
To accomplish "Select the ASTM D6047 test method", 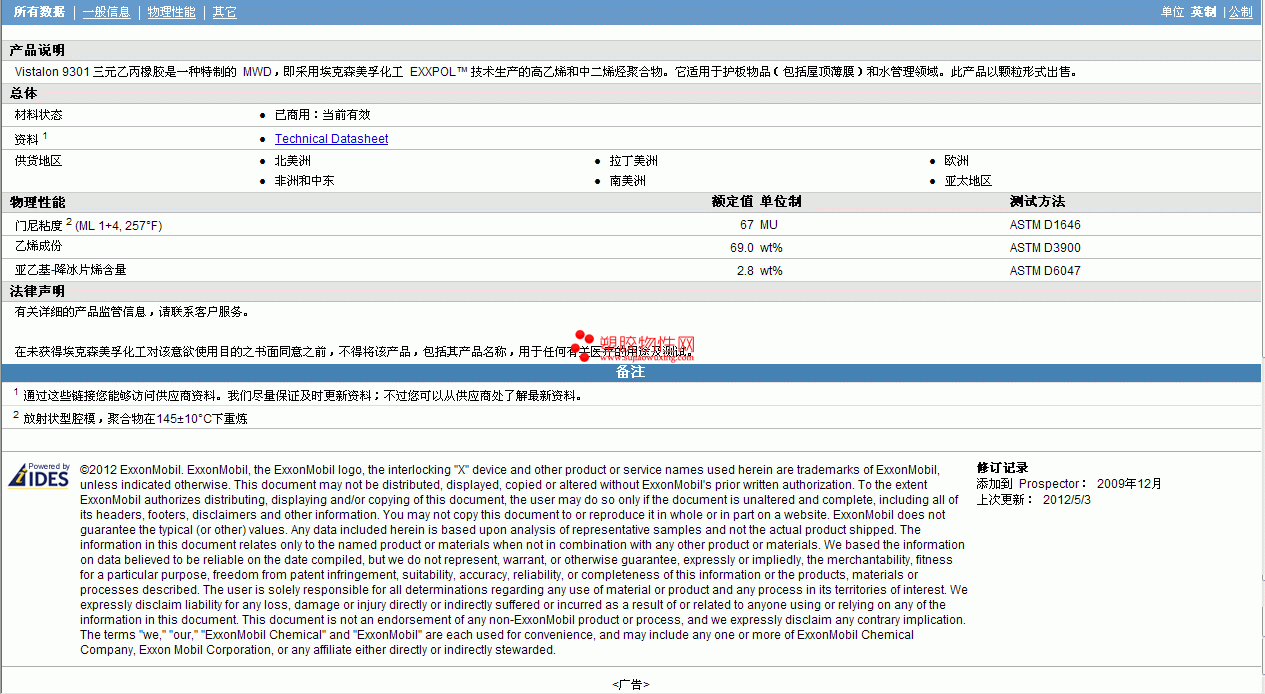I will pos(1045,271).
